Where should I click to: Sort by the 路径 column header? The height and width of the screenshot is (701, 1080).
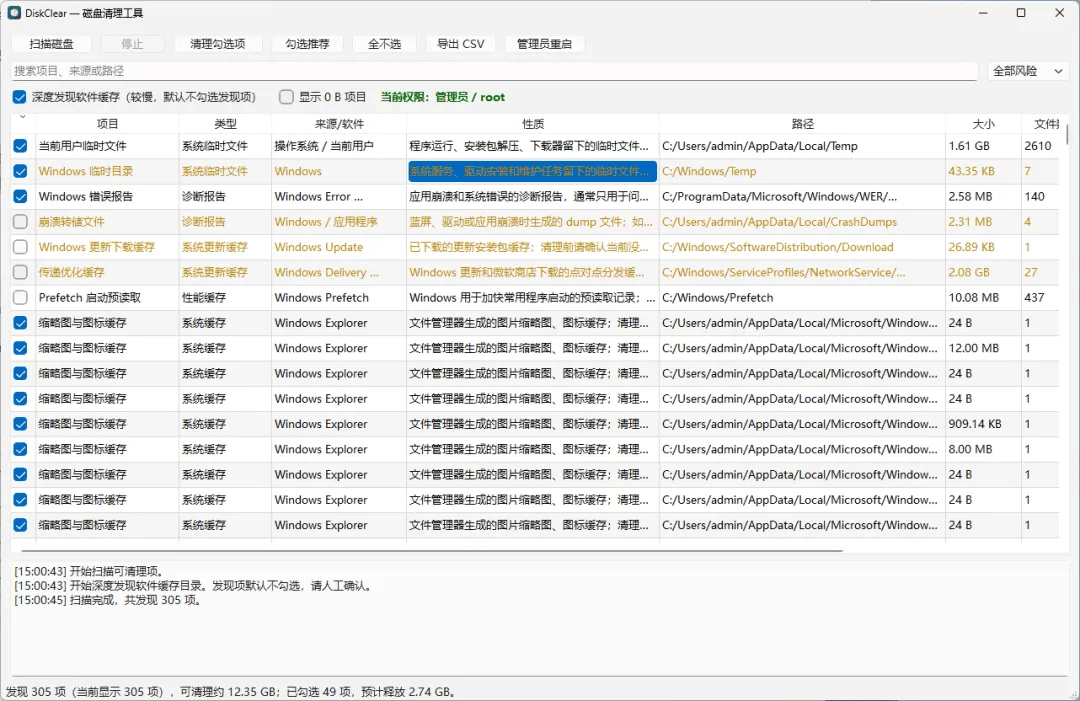(802, 124)
